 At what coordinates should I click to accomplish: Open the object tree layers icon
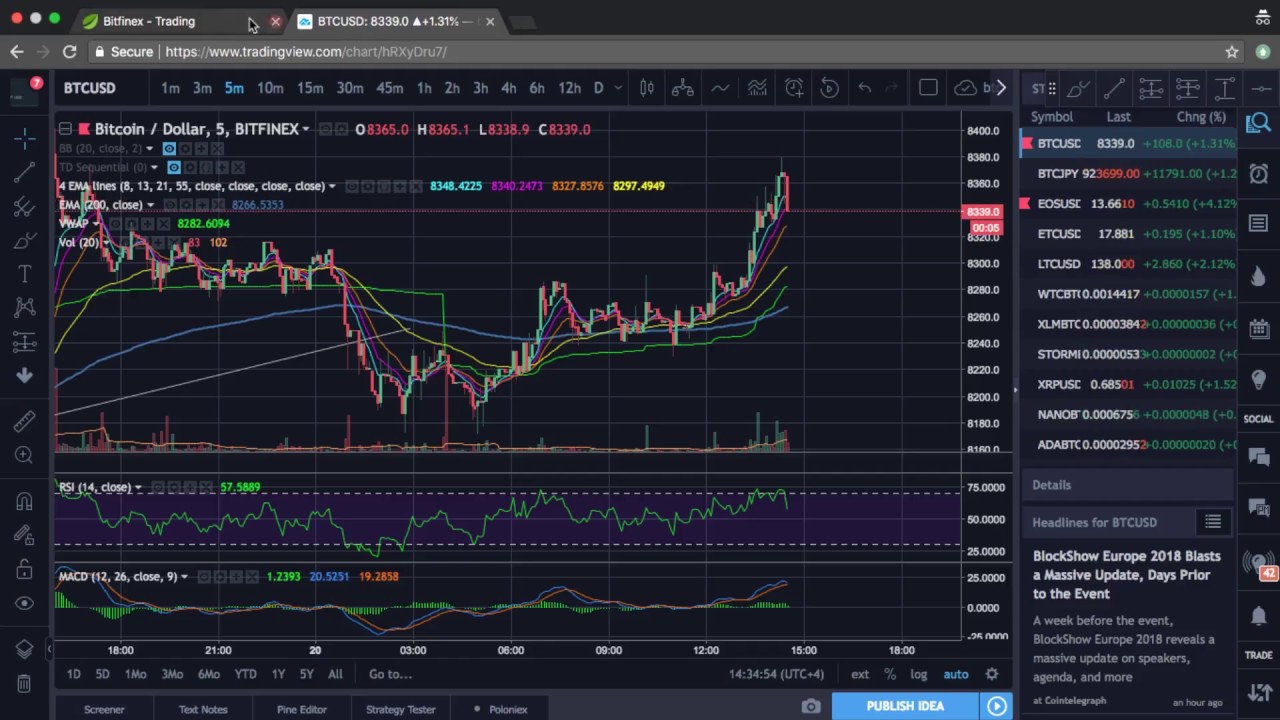[24, 649]
